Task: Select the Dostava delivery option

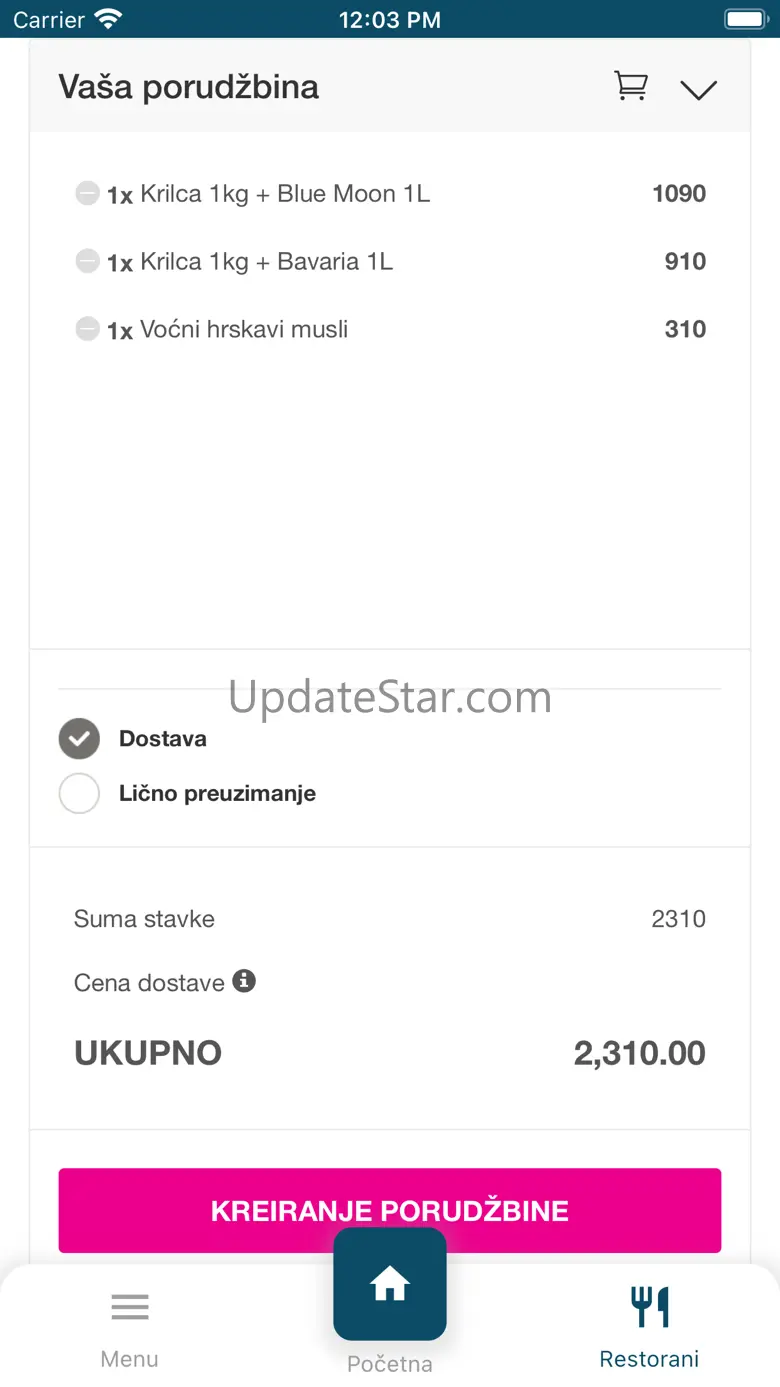Action: tap(79, 739)
